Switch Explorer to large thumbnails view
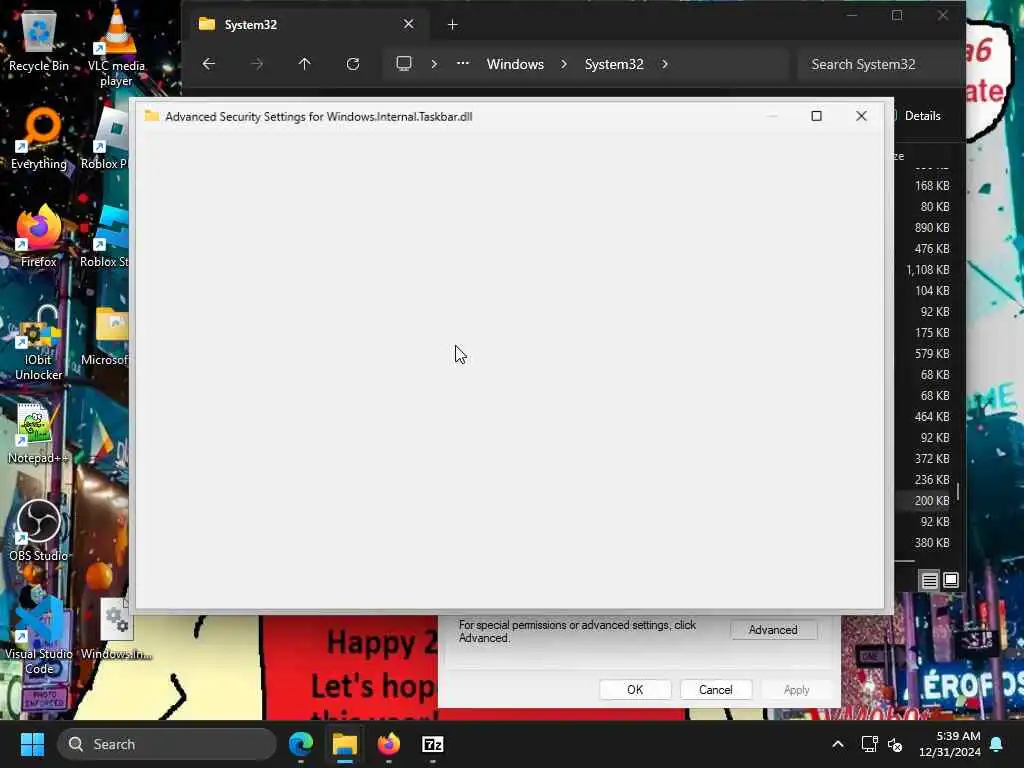 [x=951, y=580]
